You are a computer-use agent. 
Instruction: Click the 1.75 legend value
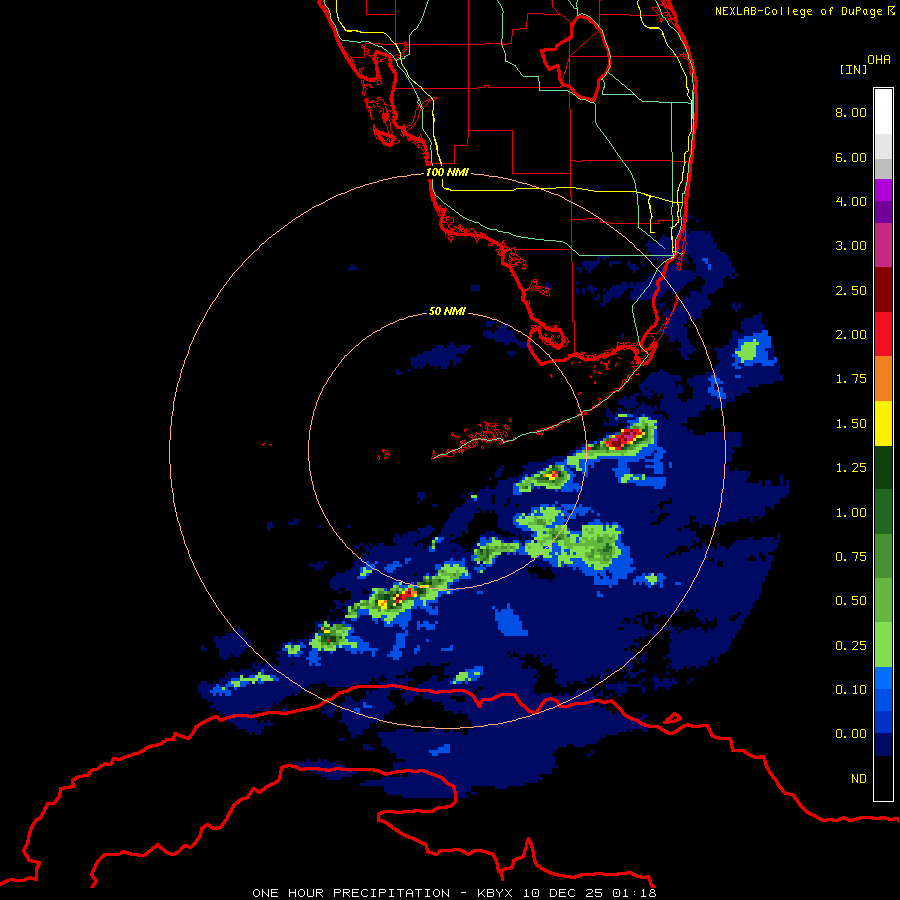[x=851, y=379]
